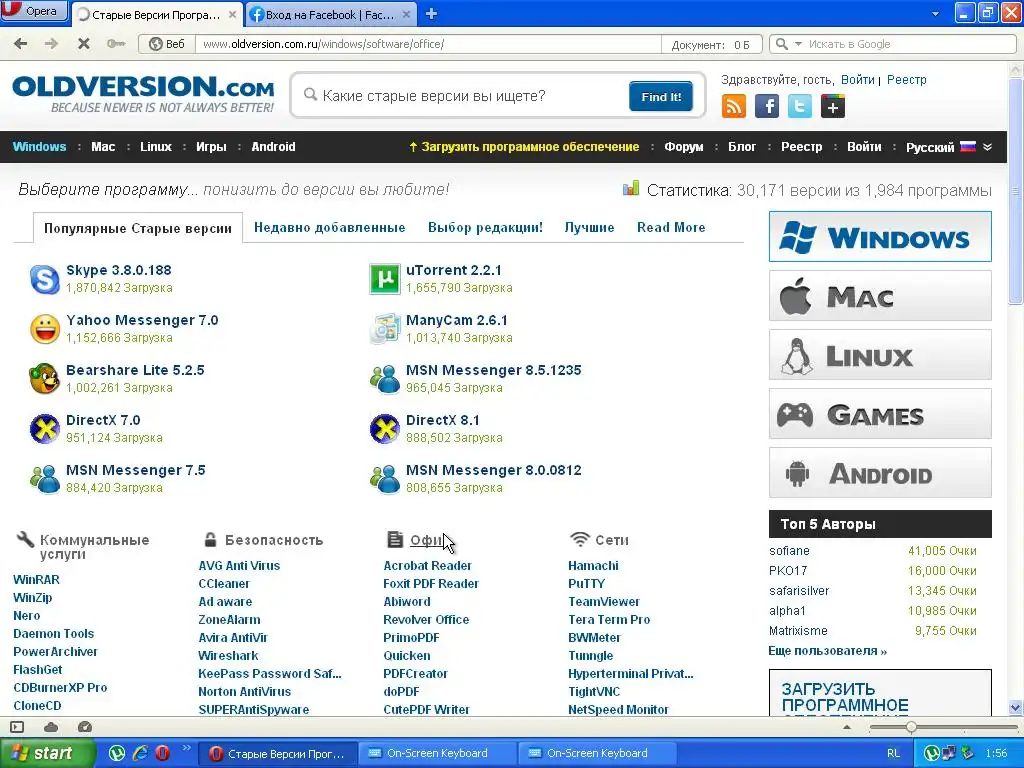
Task: Open the Opera menu button
Action: (34, 11)
